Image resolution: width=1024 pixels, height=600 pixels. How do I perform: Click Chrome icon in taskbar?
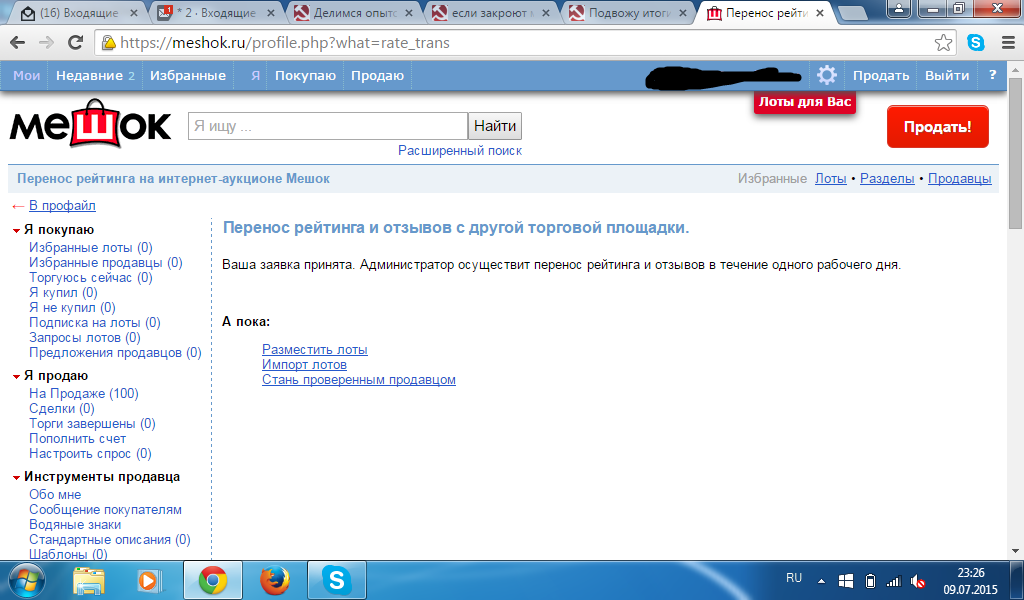coord(213,580)
